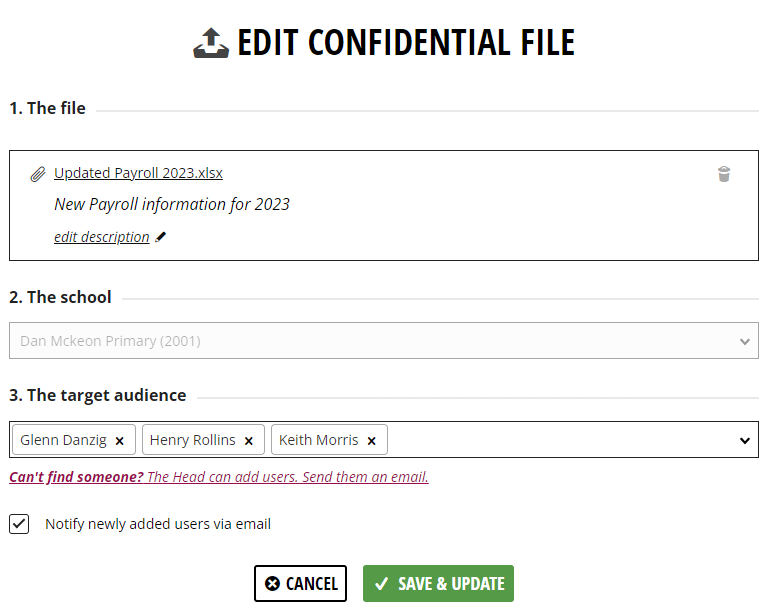Click the paperclip attachment icon
This screenshot has width=774, height=613.
click(x=38, y=174)
